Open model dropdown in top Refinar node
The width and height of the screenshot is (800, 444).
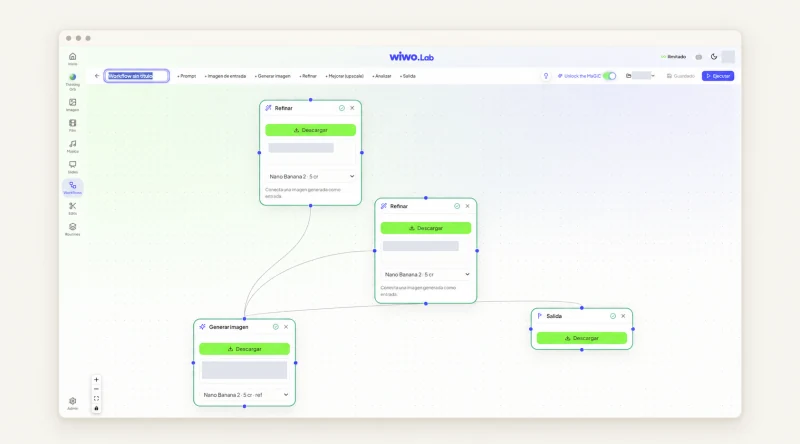311,177
